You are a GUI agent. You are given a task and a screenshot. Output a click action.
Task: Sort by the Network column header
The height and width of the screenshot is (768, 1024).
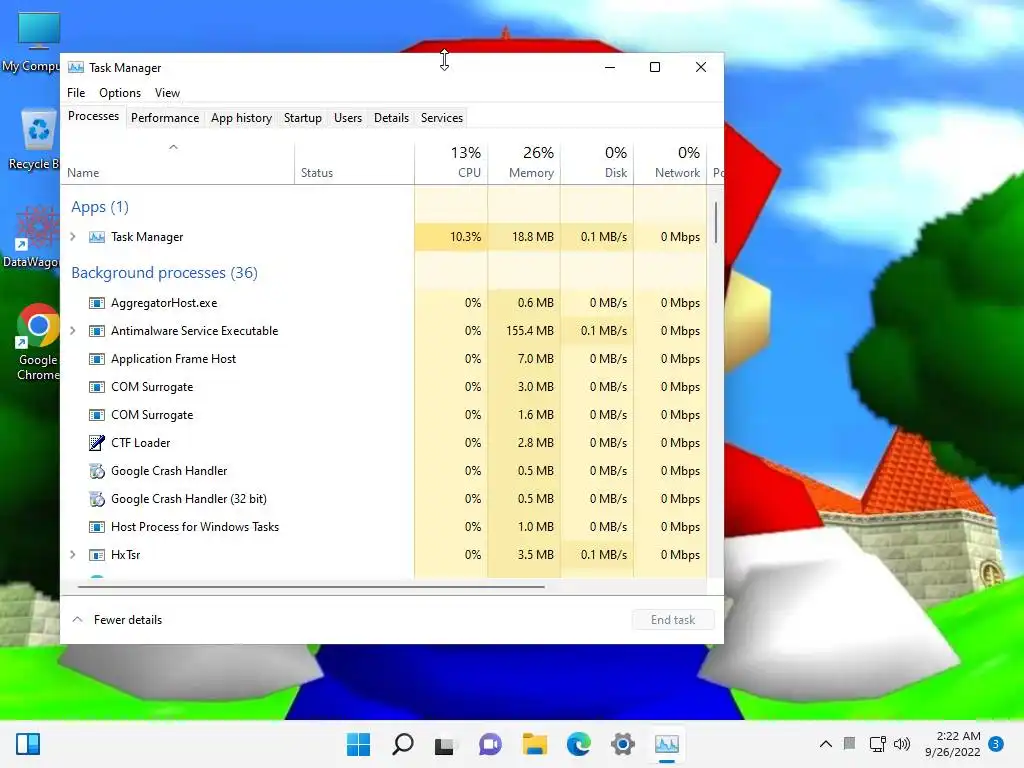point(670,163)
